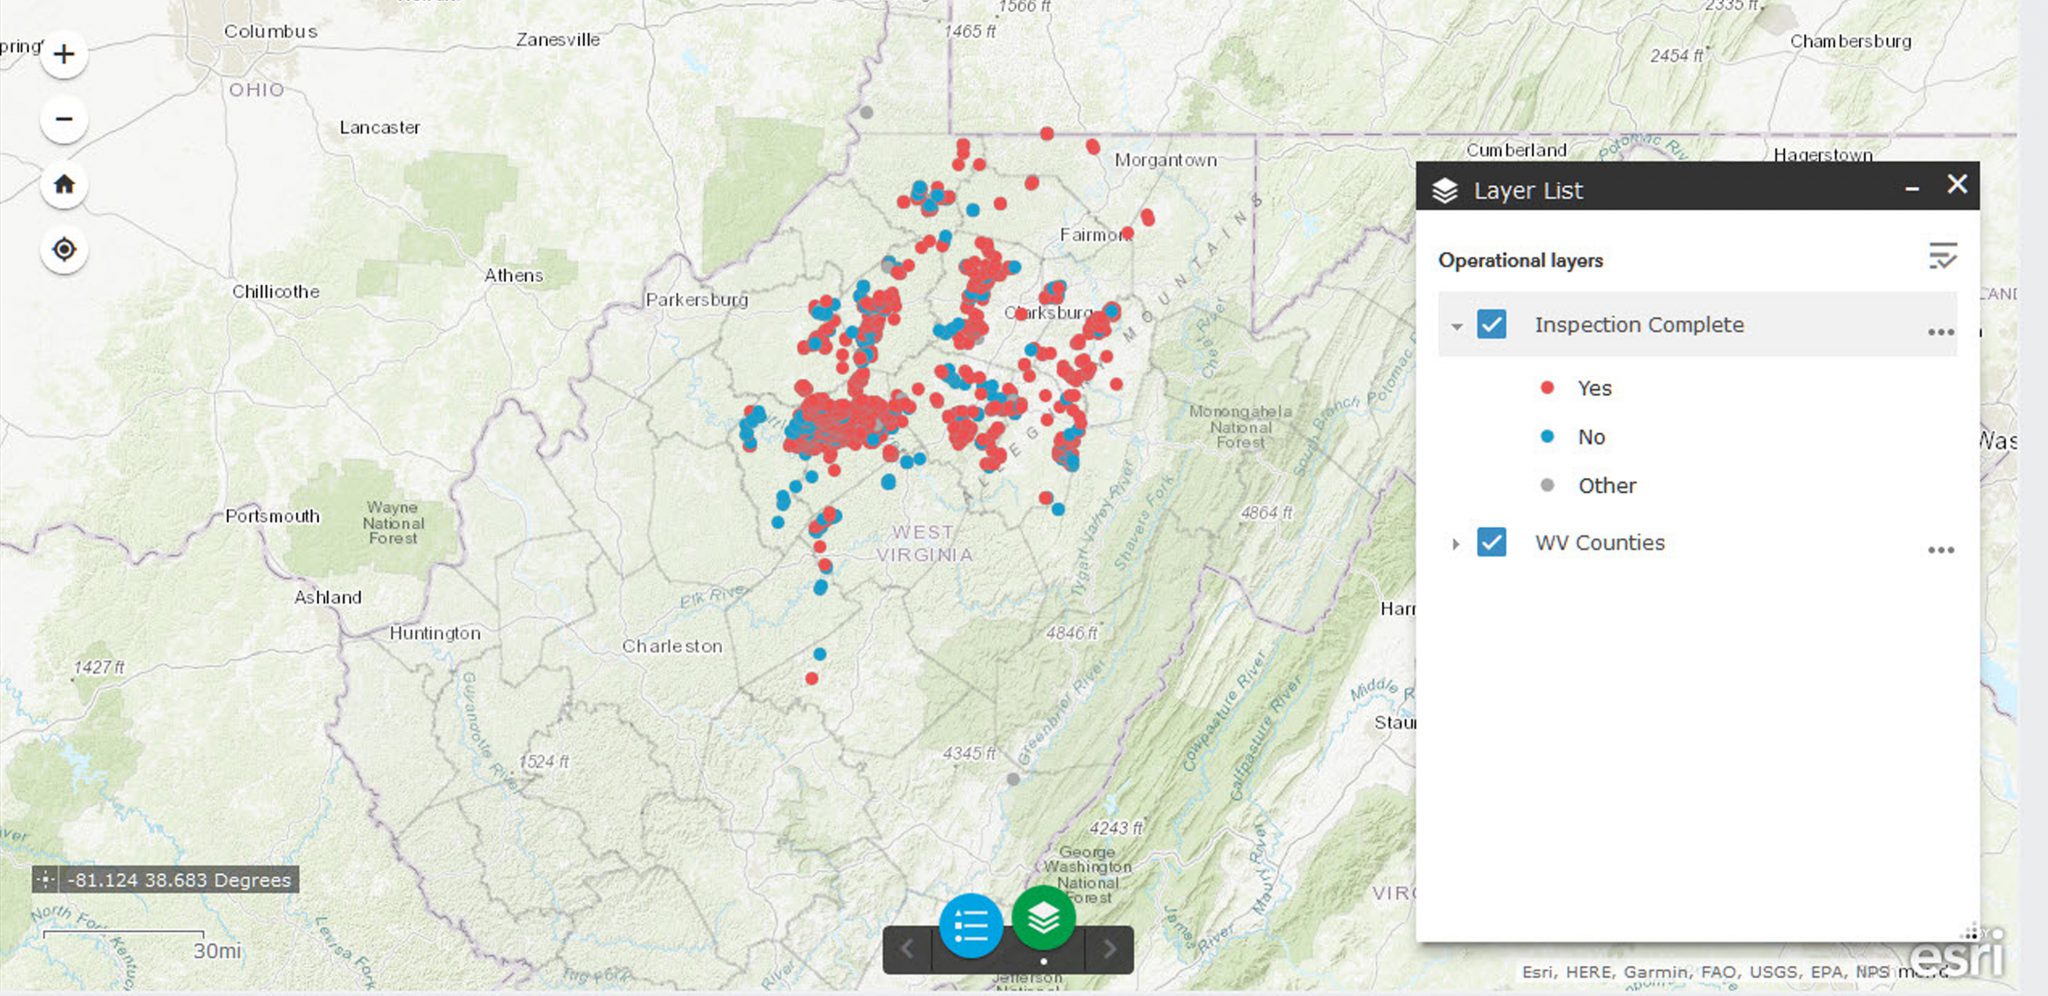The image size is (2048, 996).
Task: Click the next widget arrow
Action: (1109, 948)
